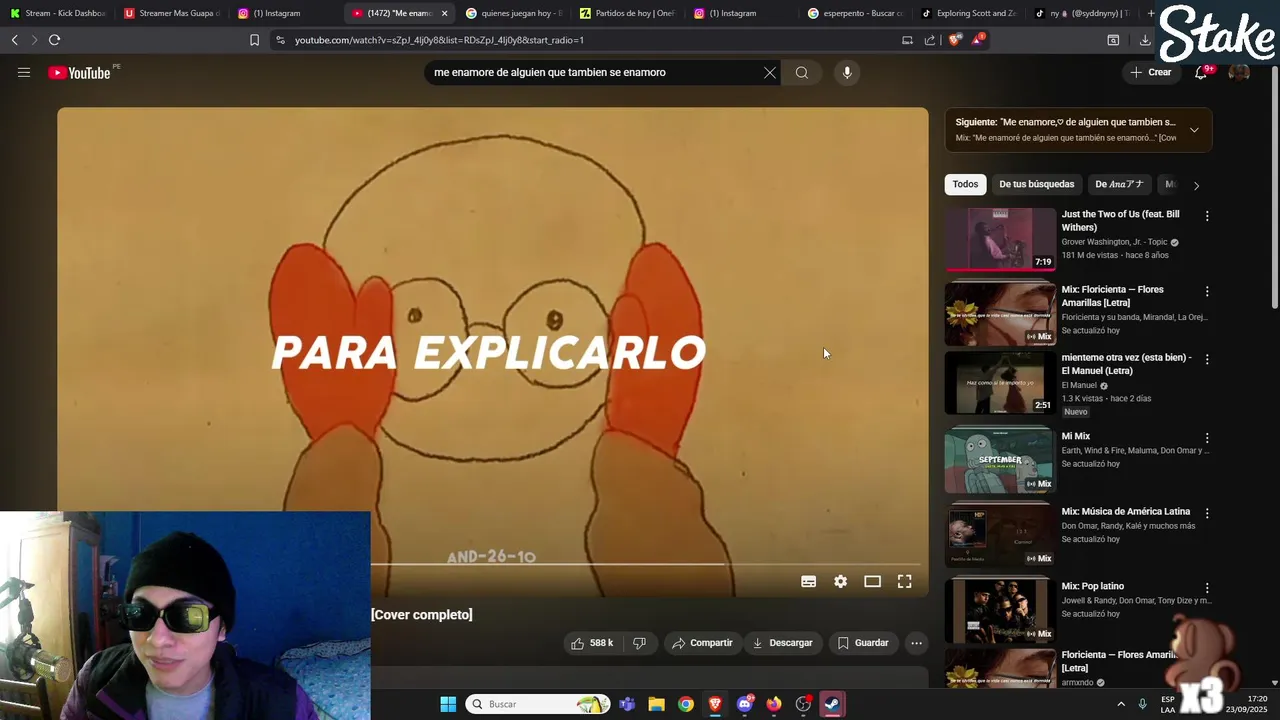Save video with Guardar button

(x=863, y=643)
